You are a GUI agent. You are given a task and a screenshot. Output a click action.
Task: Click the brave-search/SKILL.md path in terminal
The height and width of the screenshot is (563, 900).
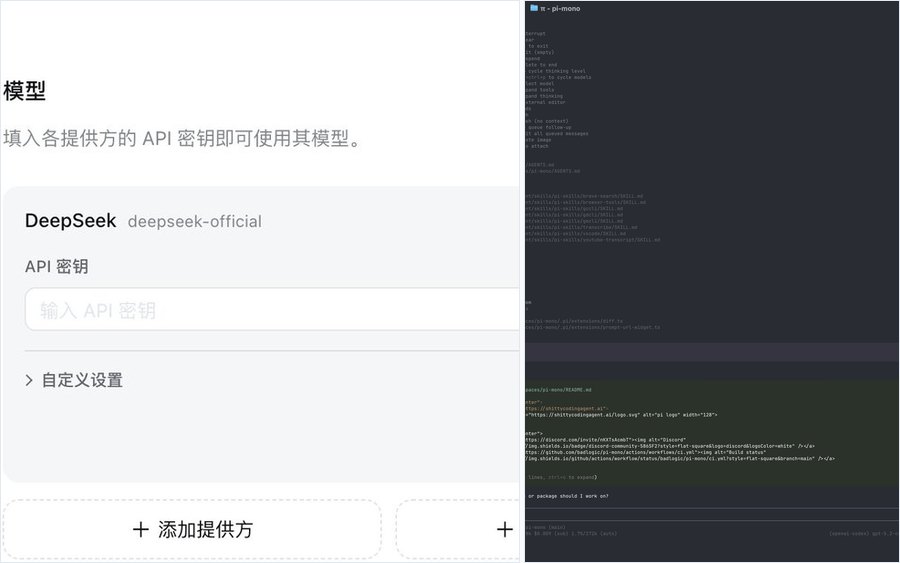(584, 196)
